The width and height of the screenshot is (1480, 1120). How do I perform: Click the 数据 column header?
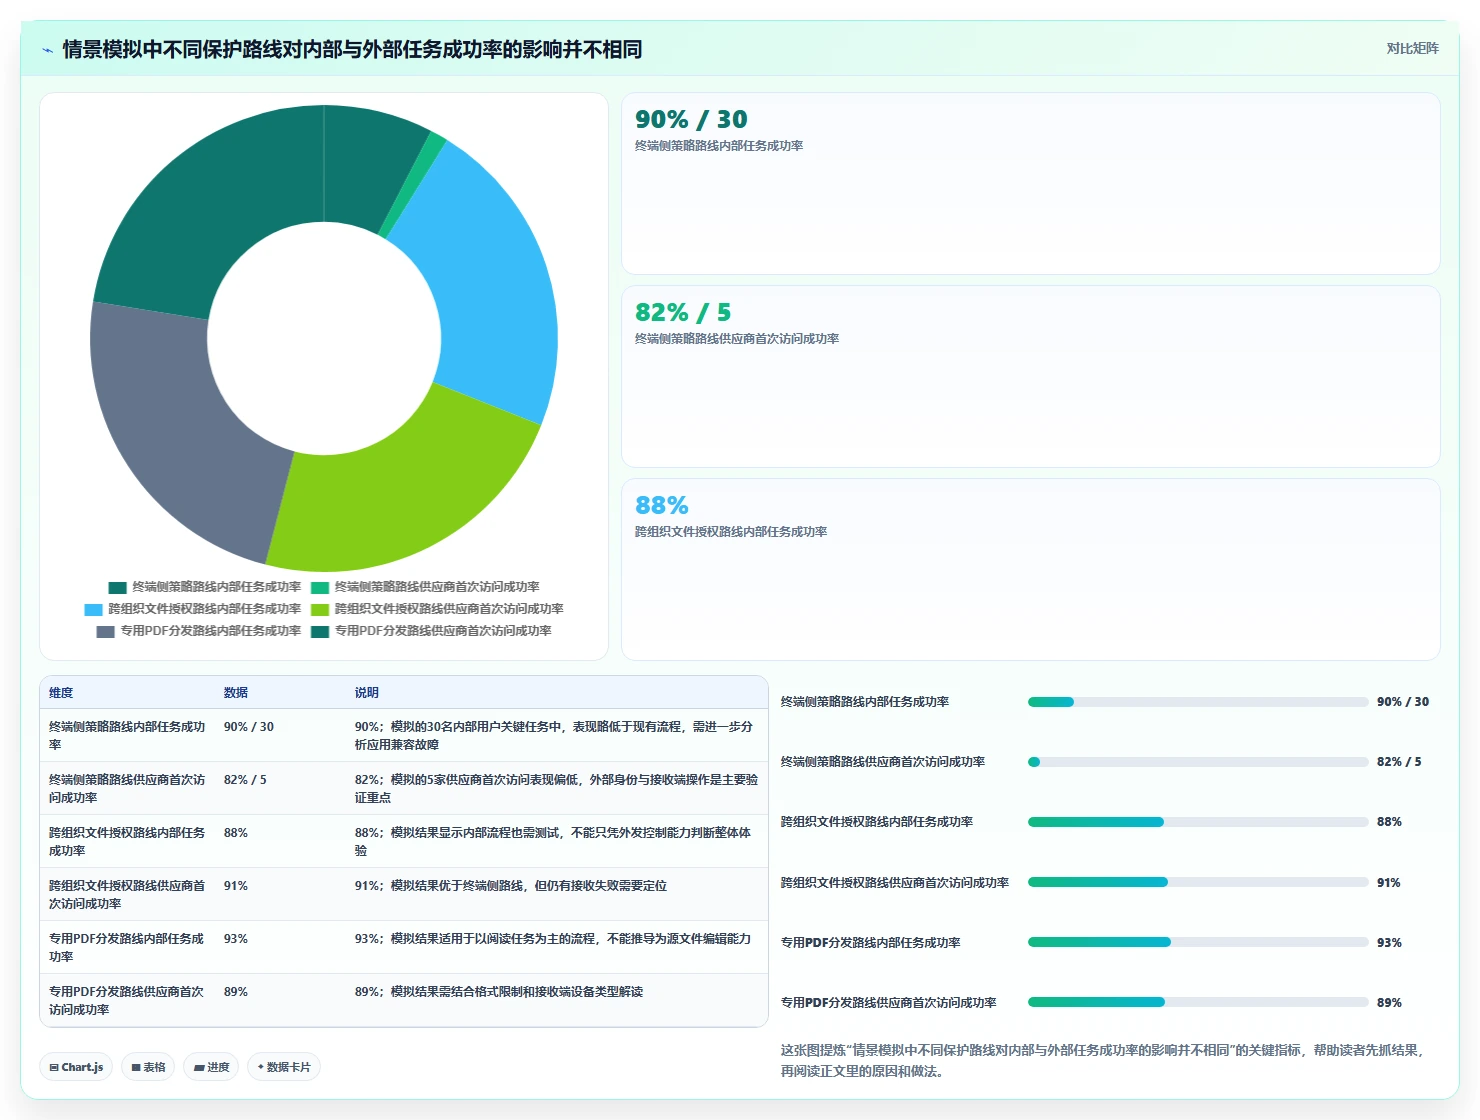(236, 692)
